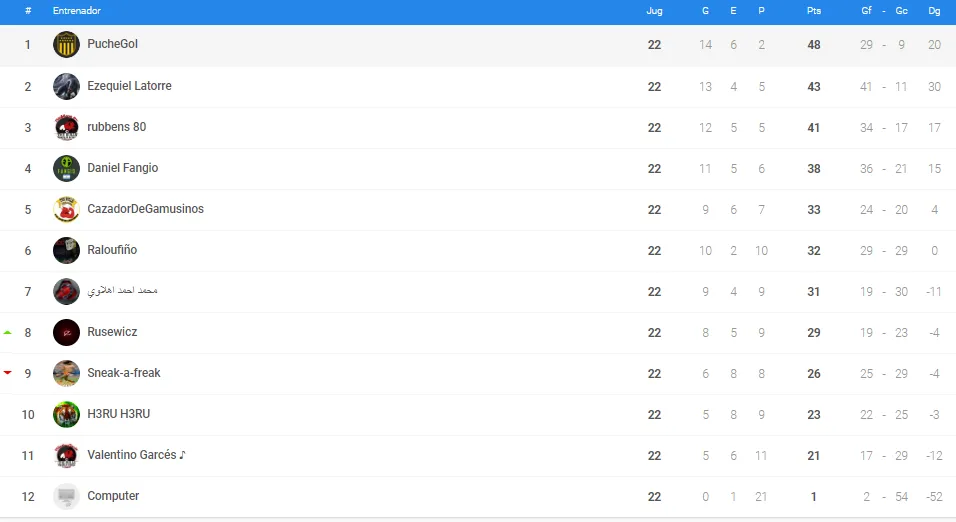Click the G wins column header

[x=705, y=11]
